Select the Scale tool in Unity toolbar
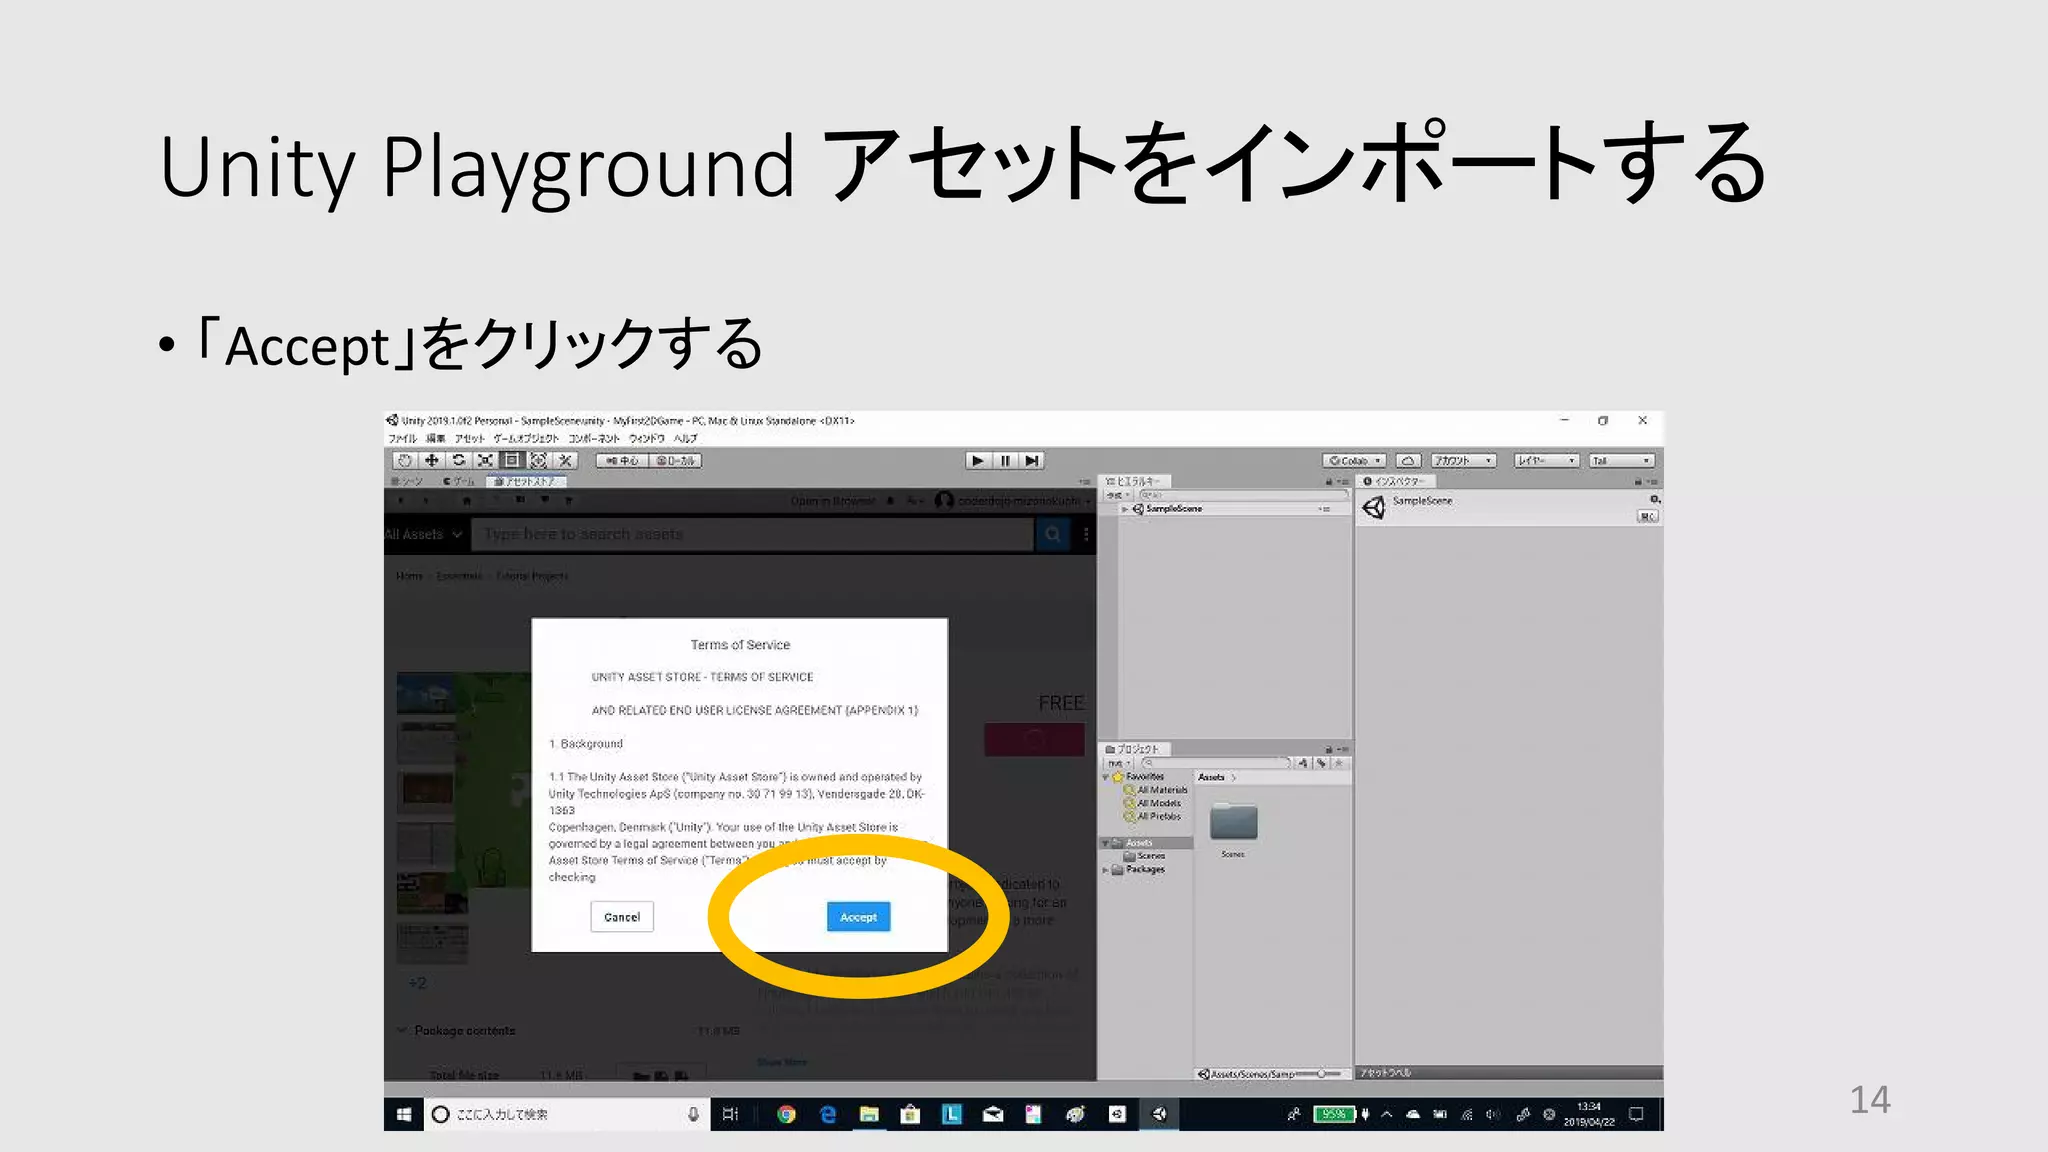The width and height of the screenshot is (2048, 1152). pyautogui.click(x=485, y=460)
